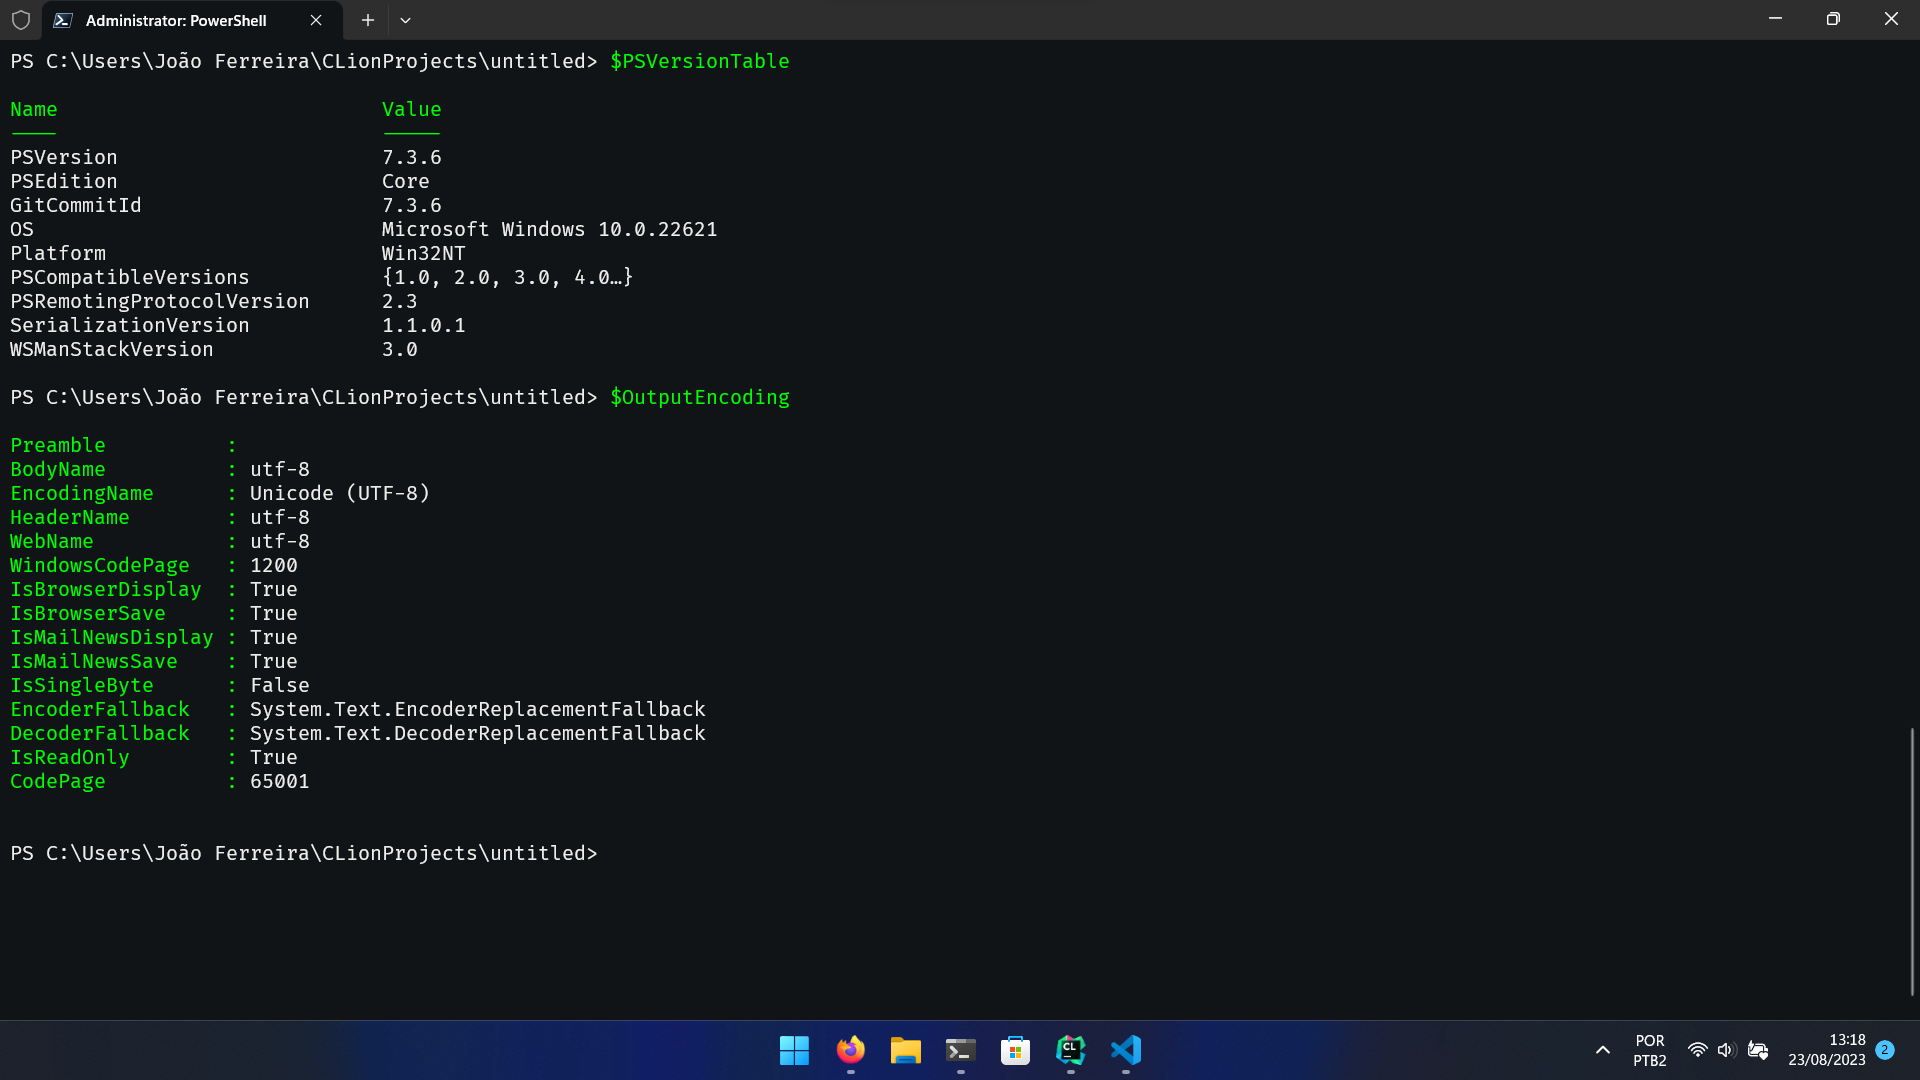Click the Terminal taskbar icon
1920x1080 pixels.
pyautogui.click(x=960, y=1050)
